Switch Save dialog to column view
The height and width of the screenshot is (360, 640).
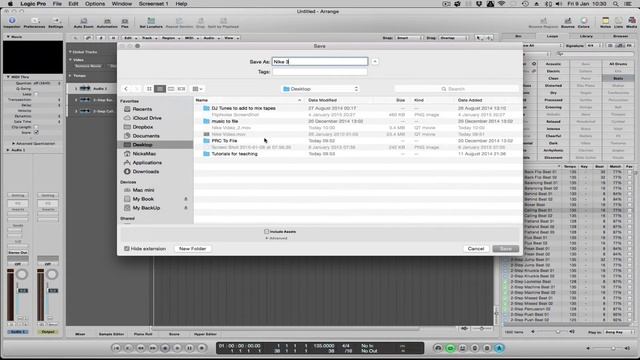point(171,89)
